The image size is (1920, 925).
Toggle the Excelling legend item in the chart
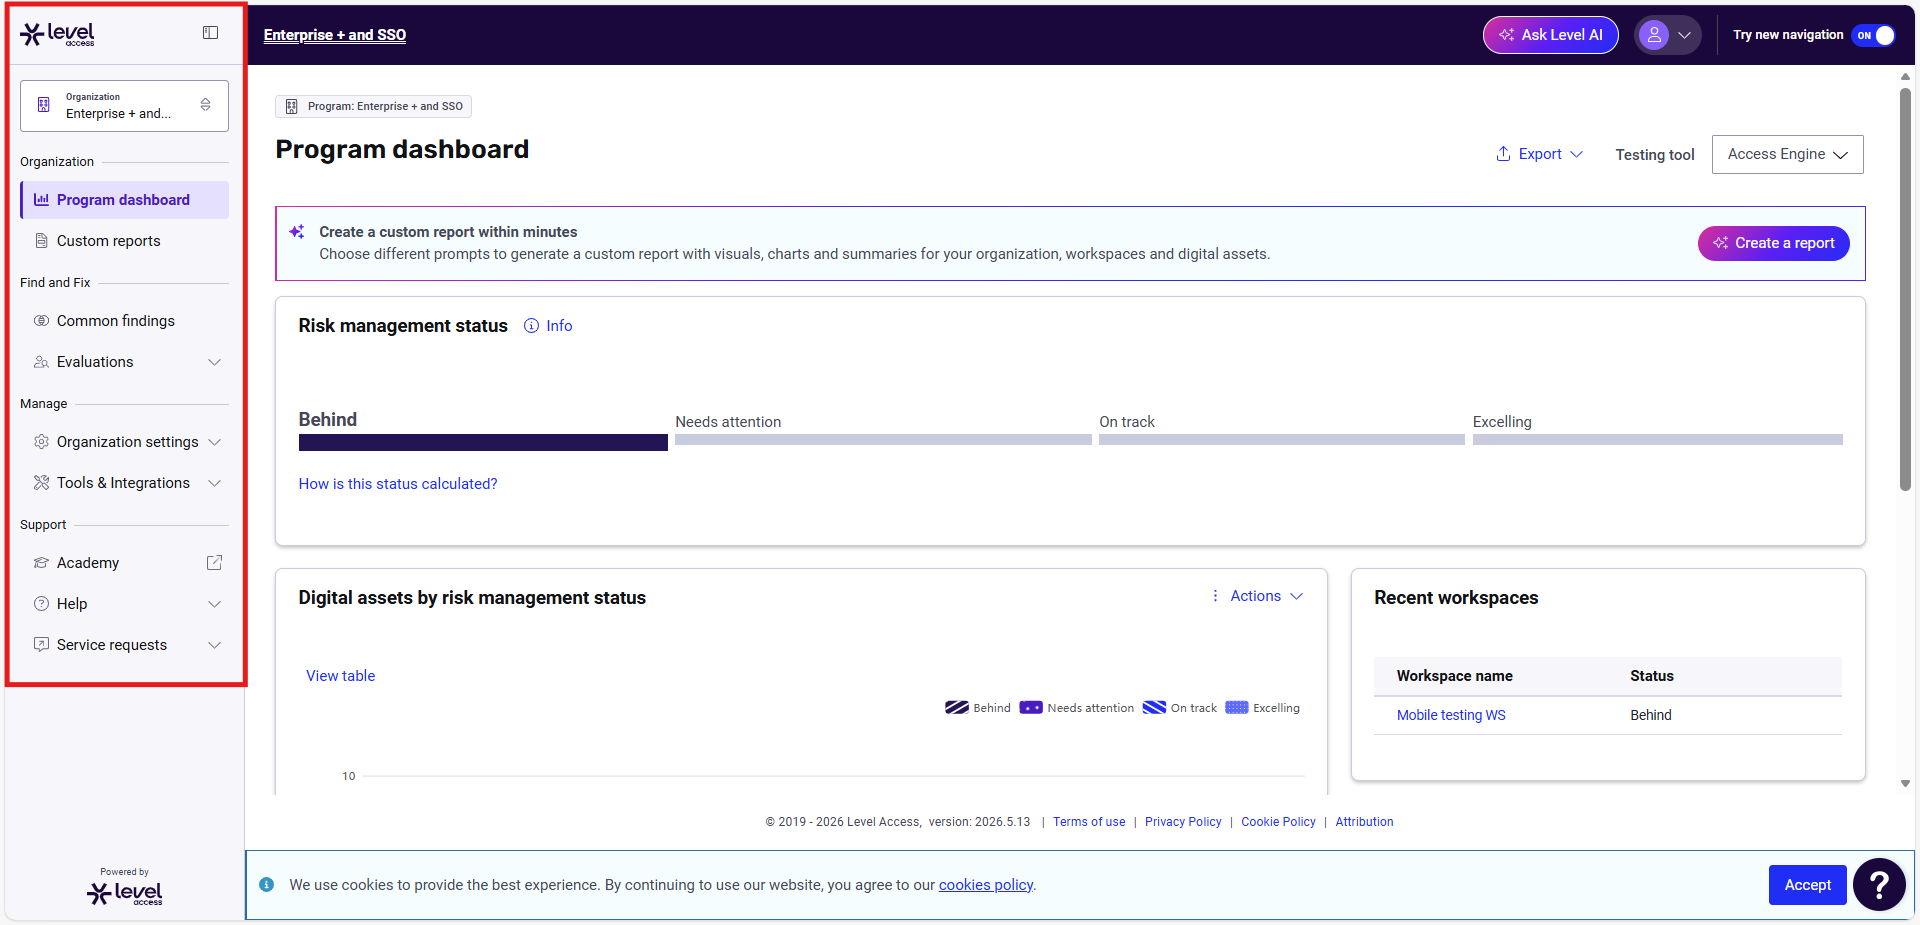(1262, 708)
